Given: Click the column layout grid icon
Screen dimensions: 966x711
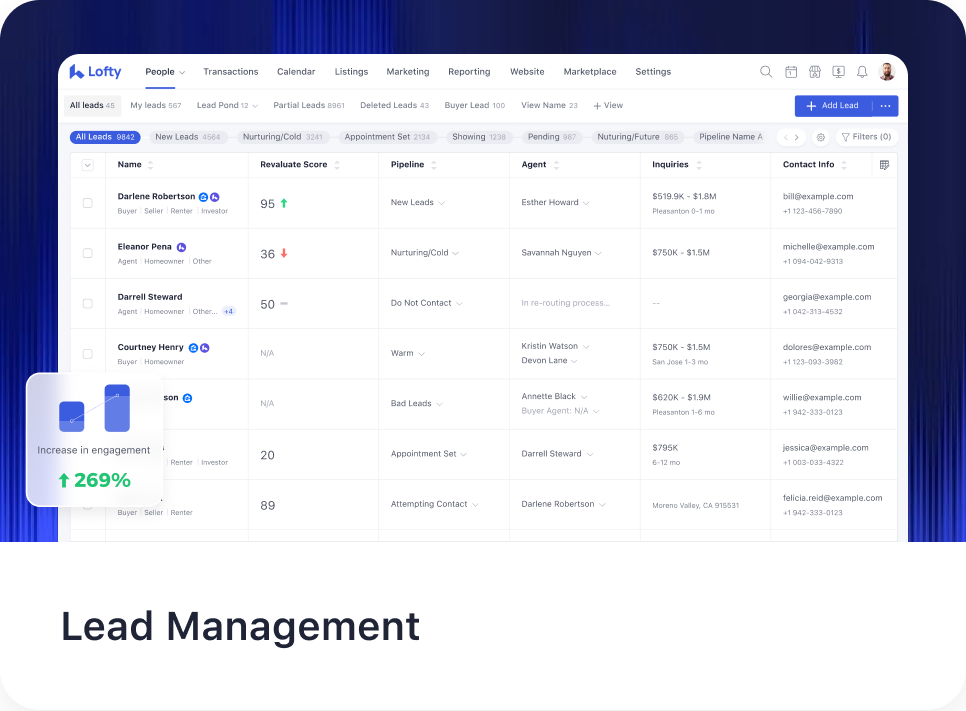Looking at the screenshot, I should pyautogui.click(x=884, y=165).
